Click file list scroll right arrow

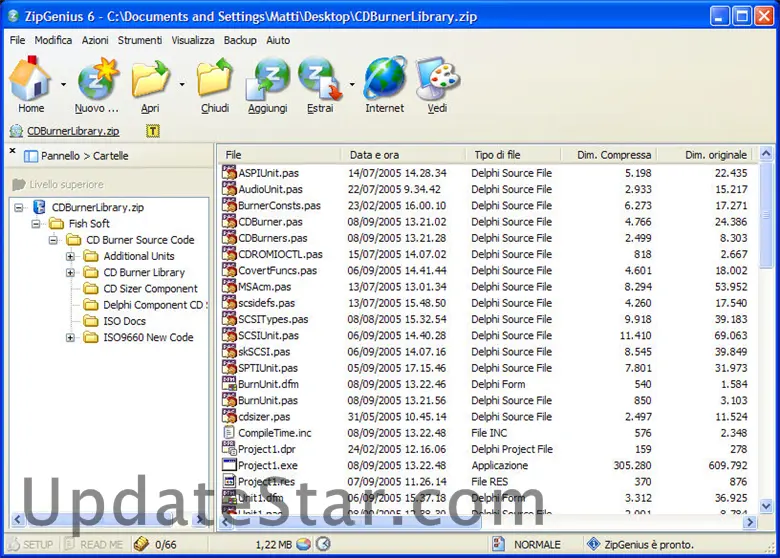click(750, 522)
